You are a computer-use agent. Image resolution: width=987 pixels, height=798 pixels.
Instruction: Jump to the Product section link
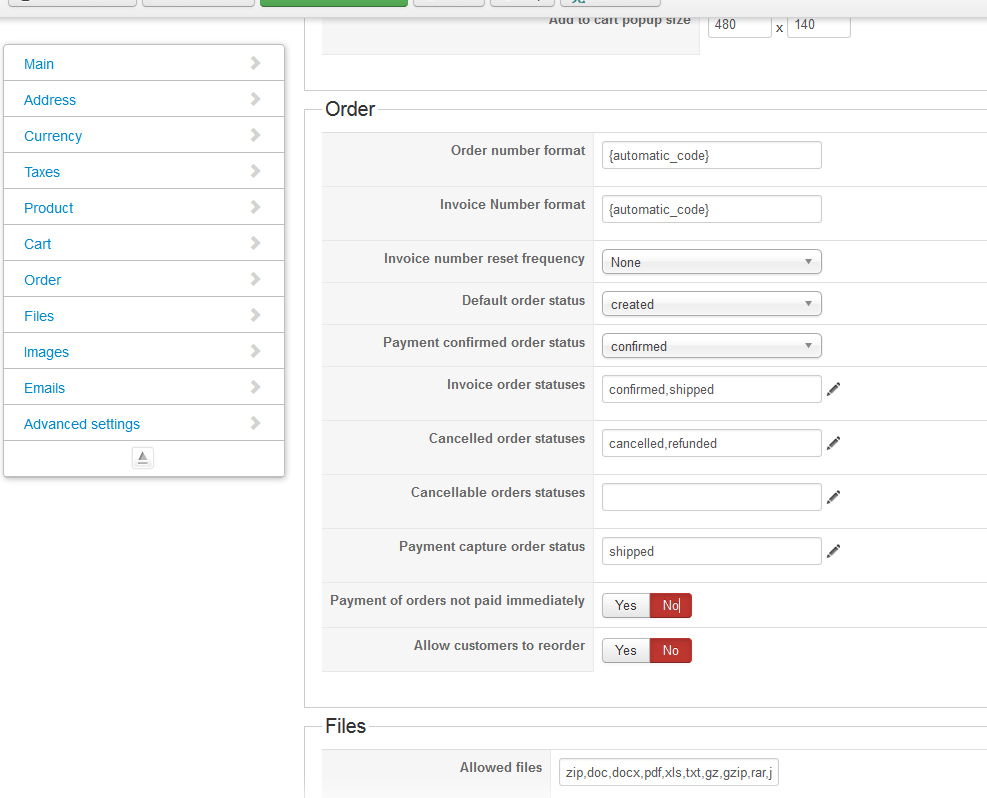click(x=49, y=208)
